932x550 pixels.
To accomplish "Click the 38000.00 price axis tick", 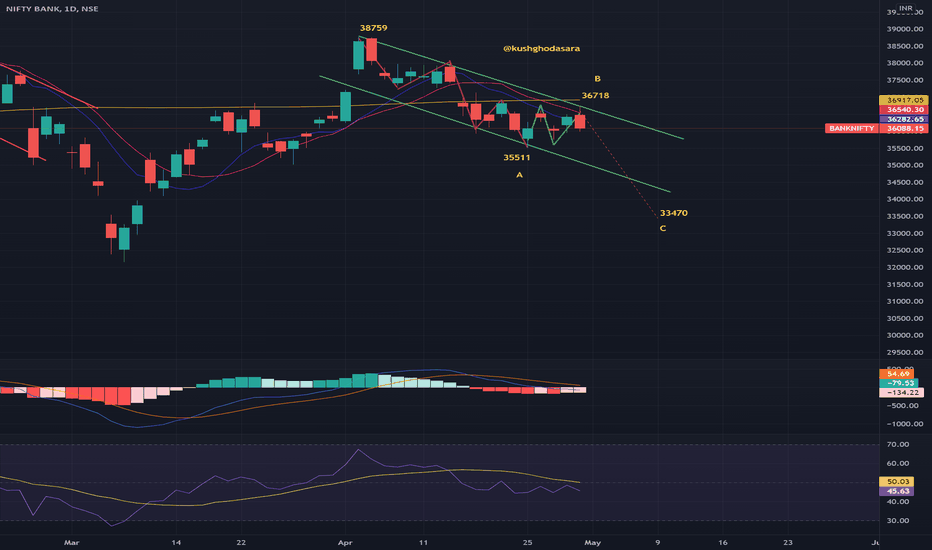I will (x=905, y=63).
